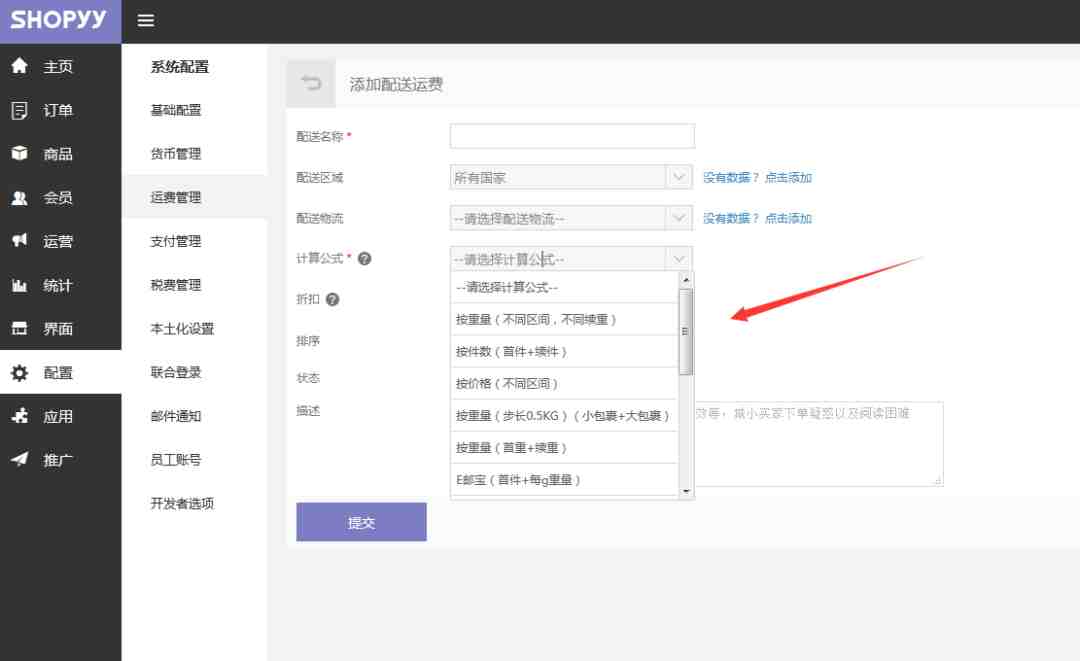The image size is (1080, 661).
Task: Click the home icon for 主页
Action: coord(19,66)
